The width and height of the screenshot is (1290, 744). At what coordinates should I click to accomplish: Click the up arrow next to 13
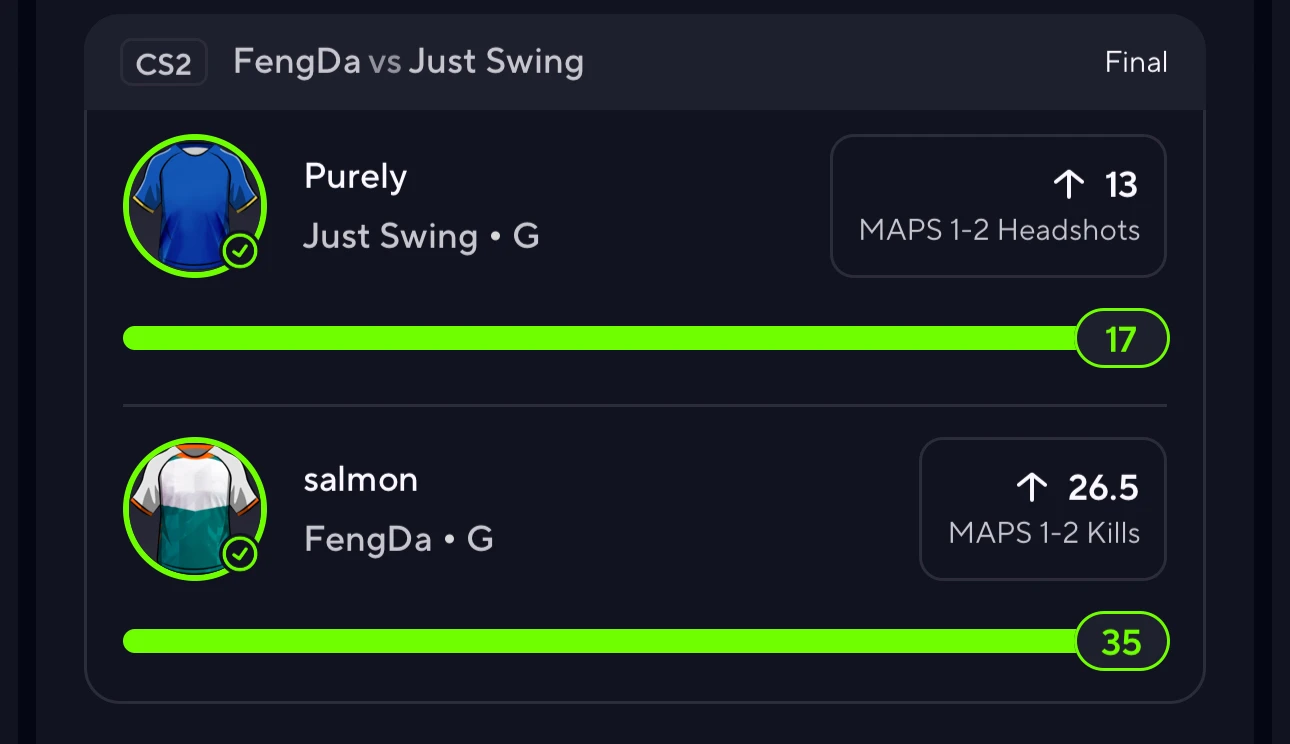tap(1069, 184)
